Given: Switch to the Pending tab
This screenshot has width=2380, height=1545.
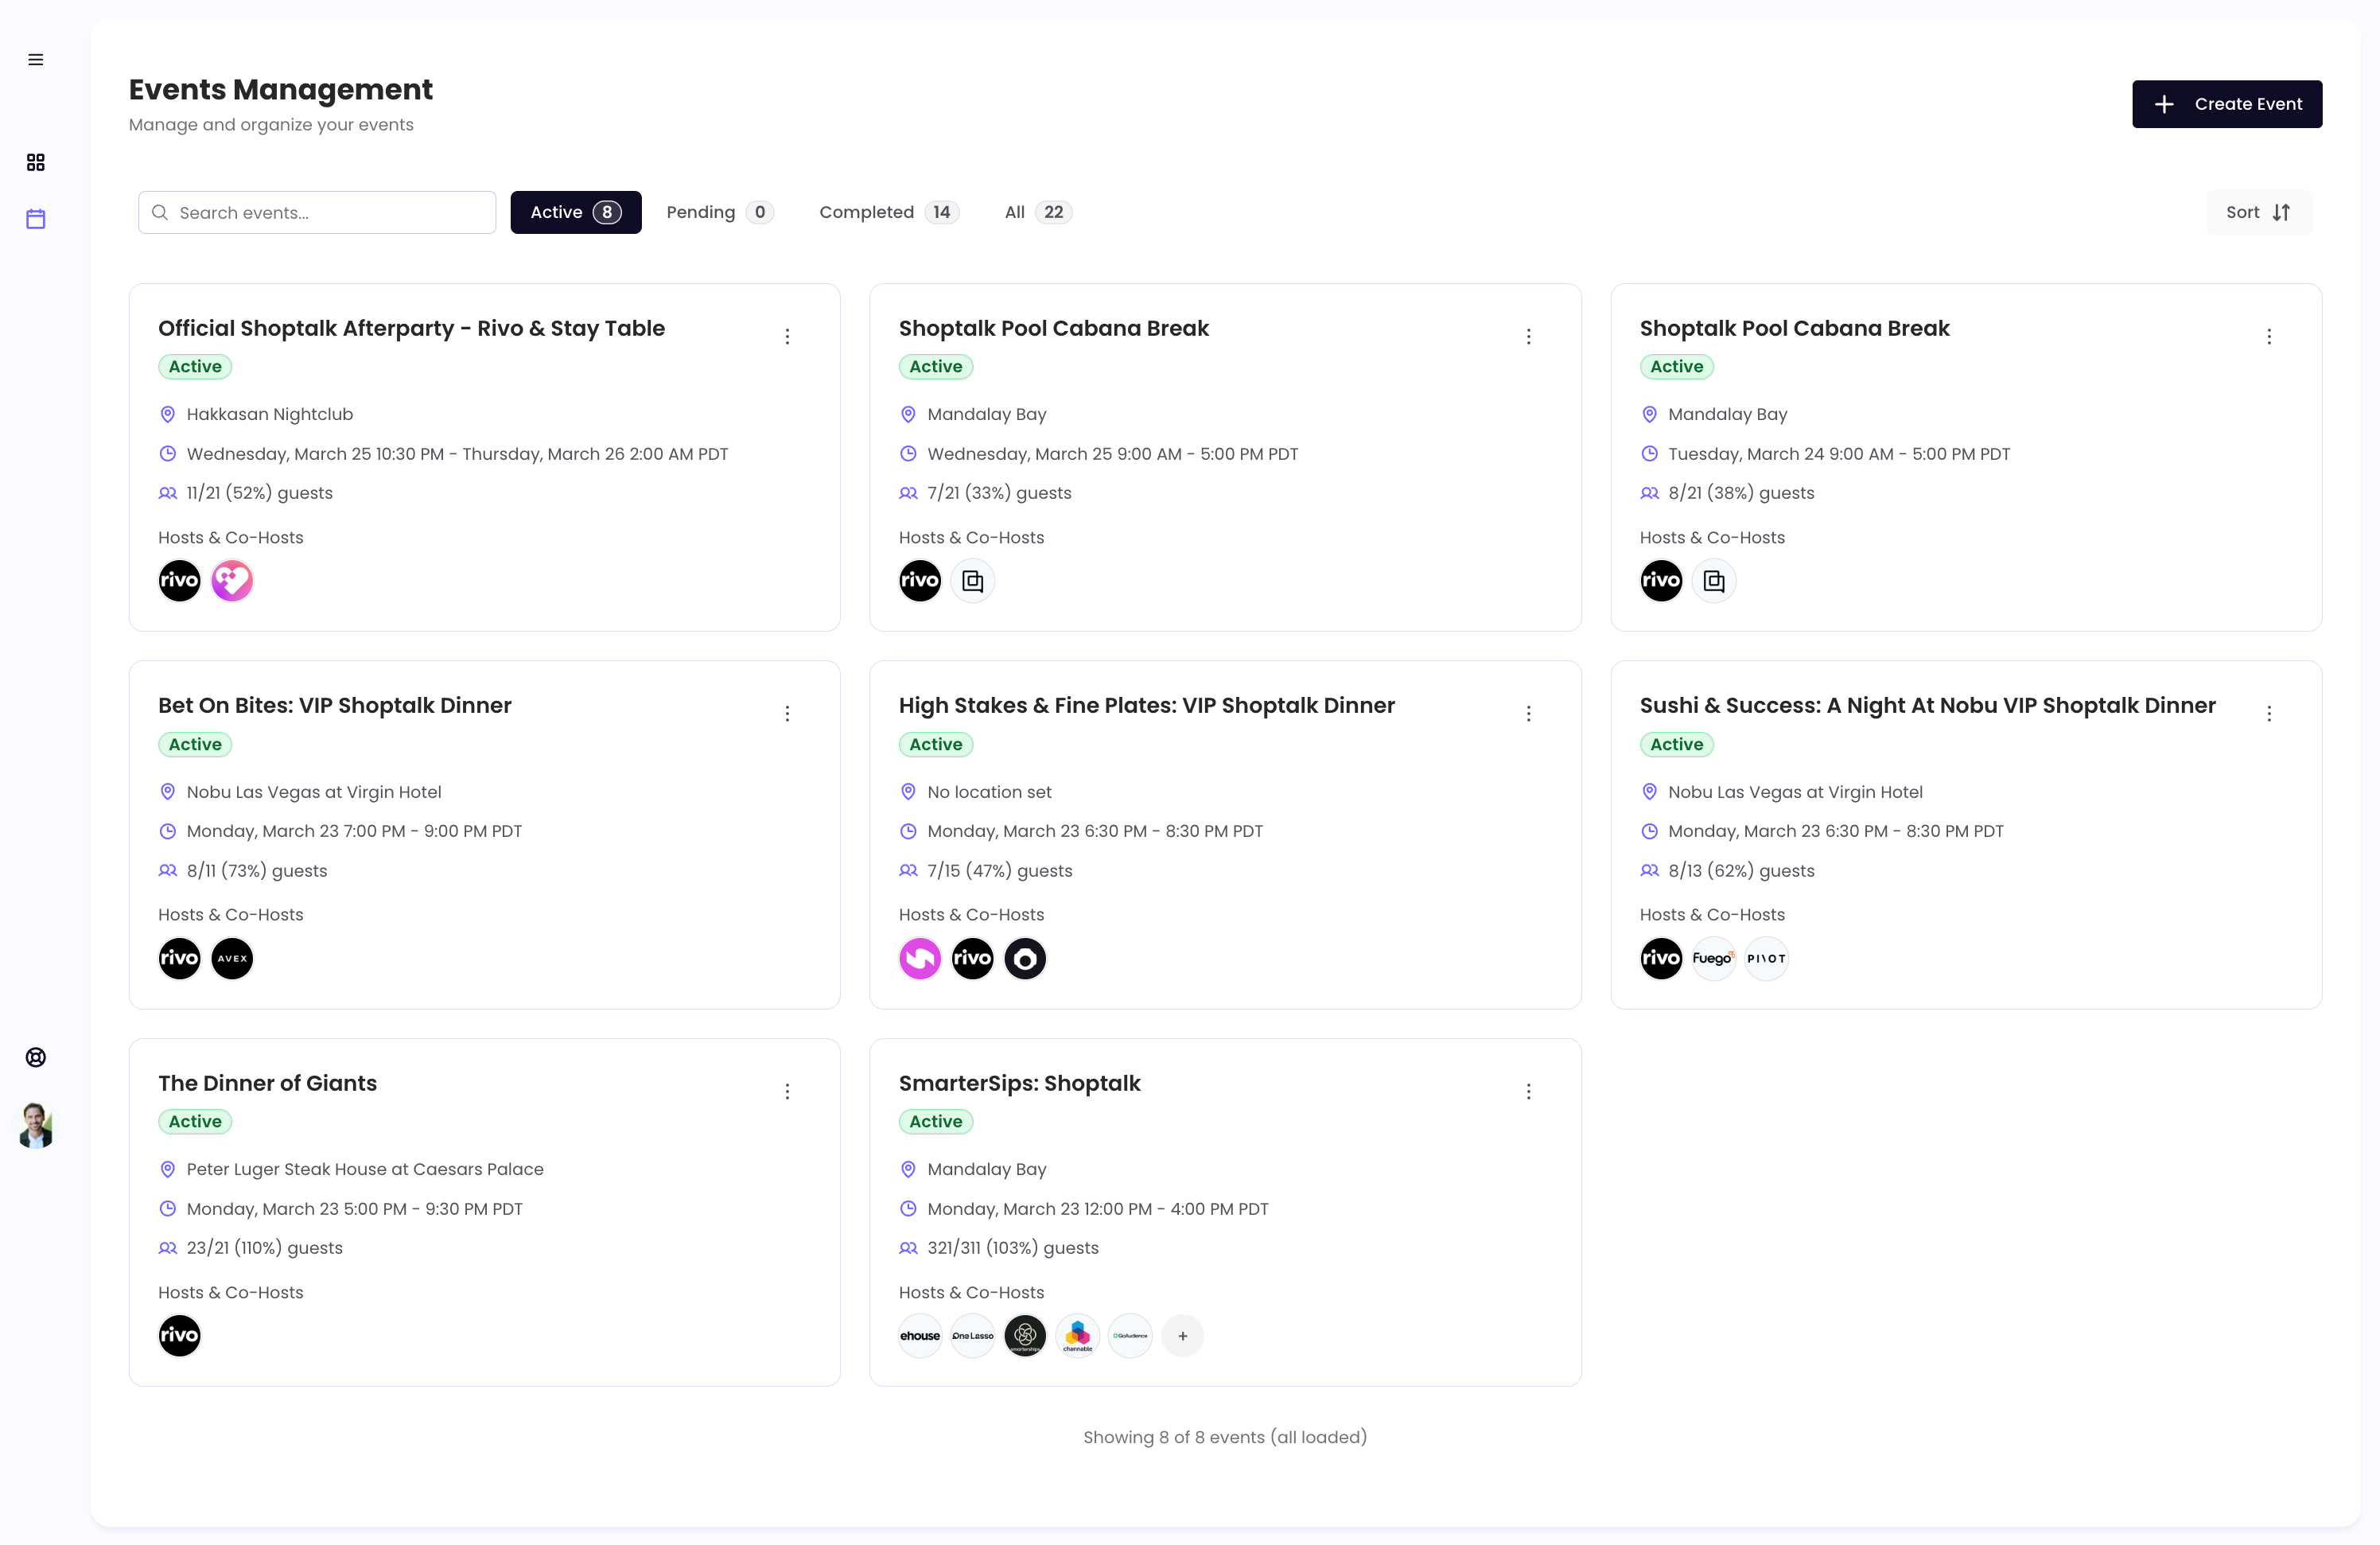Looking at the screenshot, I should click(x=720, y=212).
